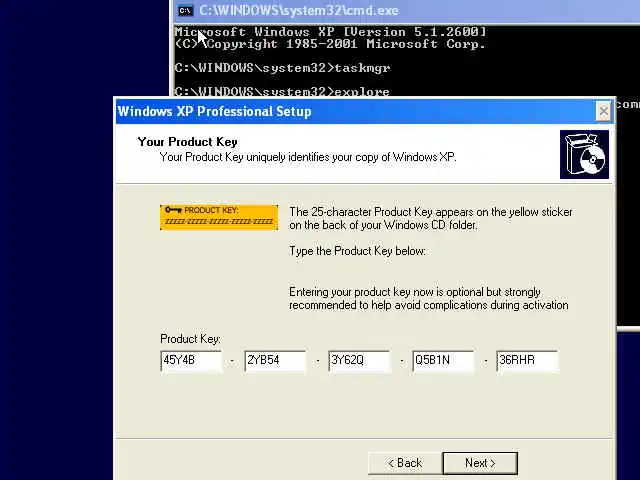This screenshot has height=480, width=640.
Task: Click the '25-character Product Key appears' description
Action: [431, 218]
